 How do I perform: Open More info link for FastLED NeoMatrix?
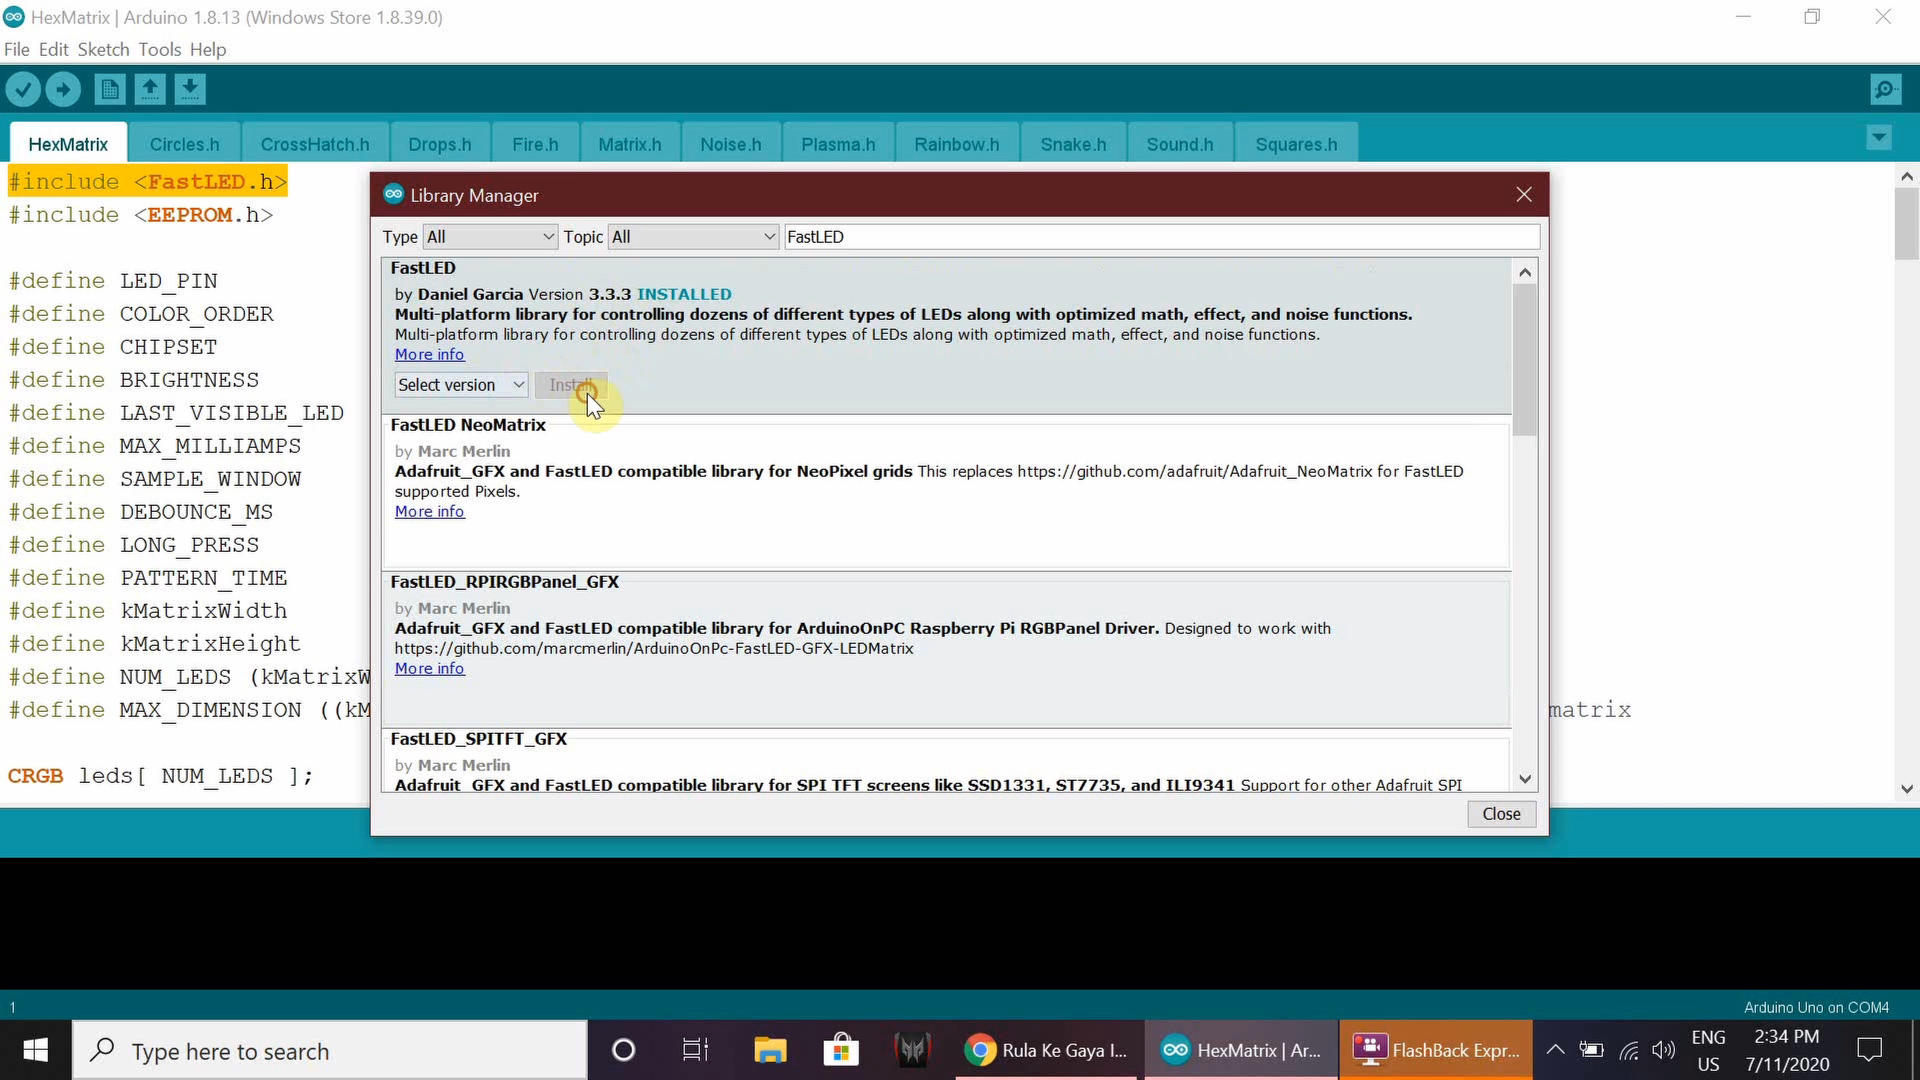(429, 512)
